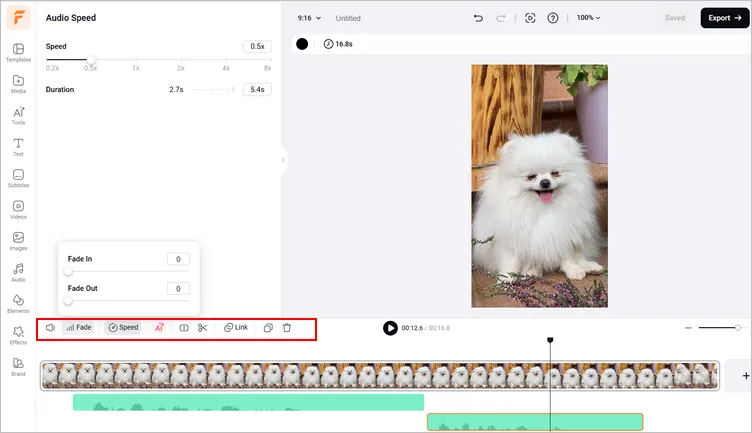Image resolution: width=752 pixels, height=433 pixels.
Task: Open the Effects sidebar panel
Action: [18, 336]
